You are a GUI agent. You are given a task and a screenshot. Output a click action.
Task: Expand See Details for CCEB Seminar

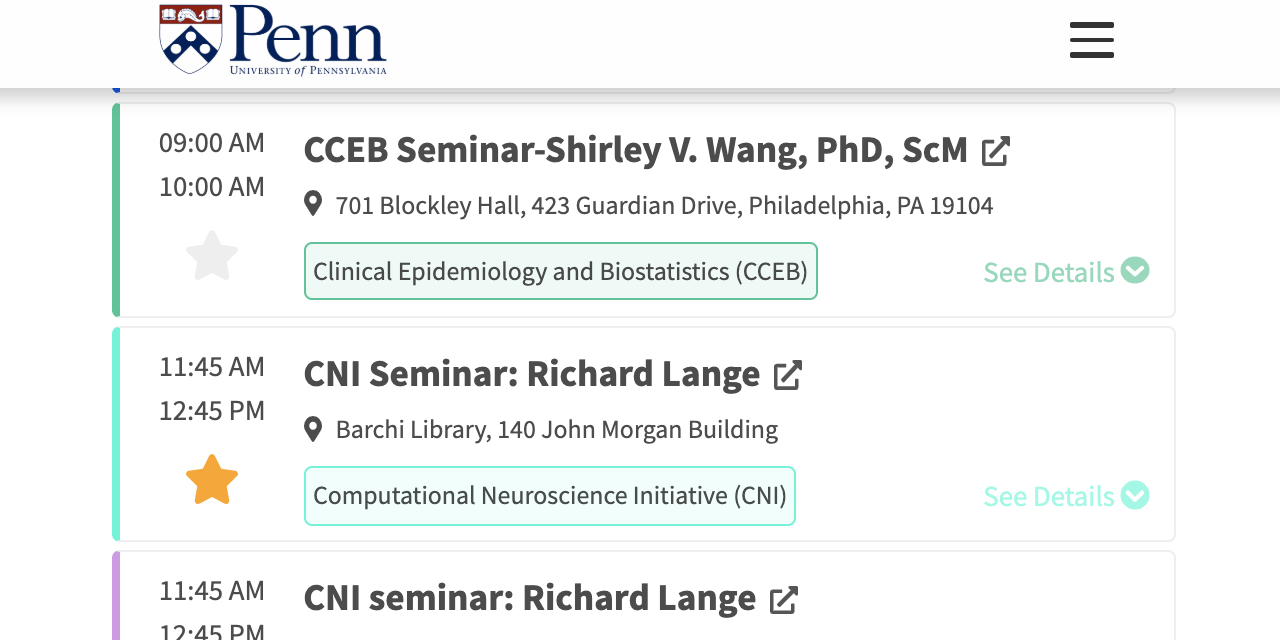[x=1048, y=272]
